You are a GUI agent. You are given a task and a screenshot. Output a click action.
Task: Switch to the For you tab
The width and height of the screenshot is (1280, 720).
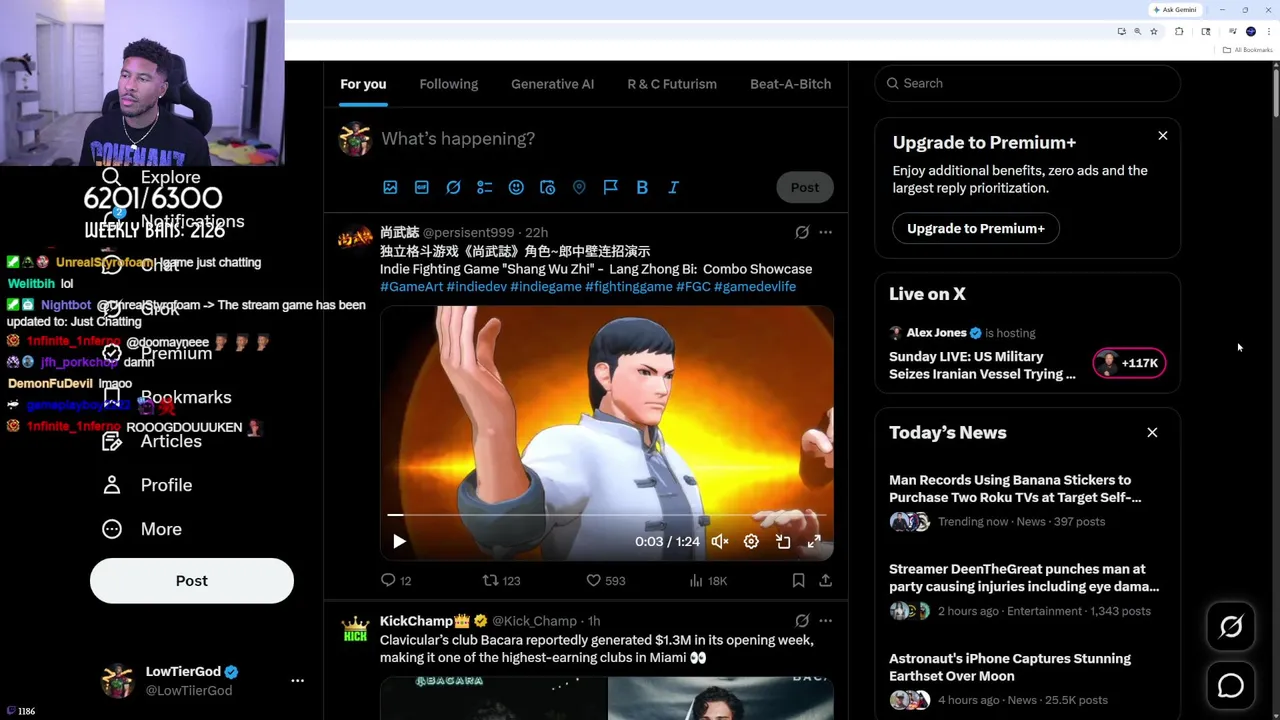[363, 84]
